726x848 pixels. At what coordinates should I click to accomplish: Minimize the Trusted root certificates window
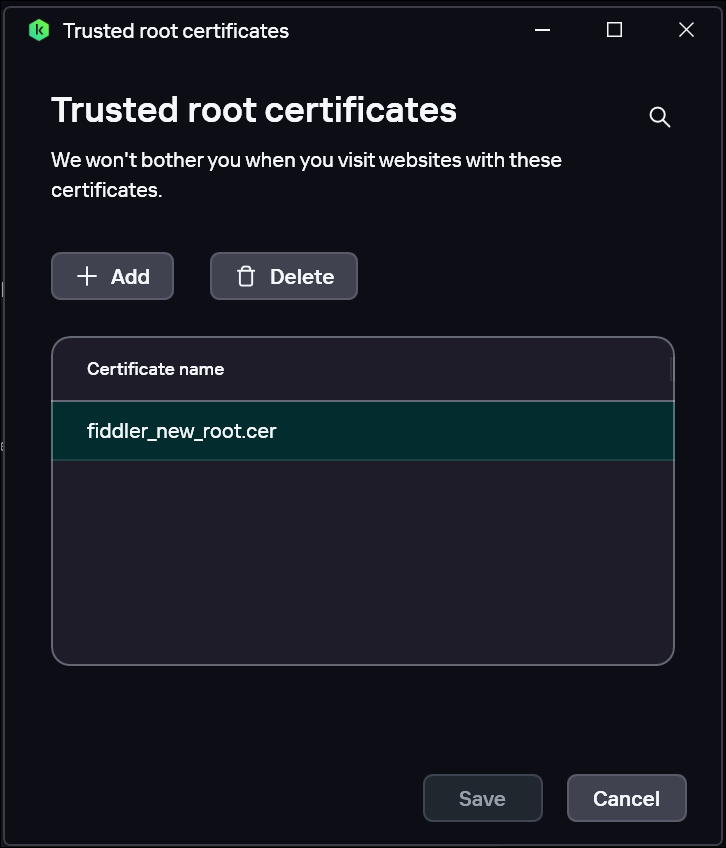point(543,30)
